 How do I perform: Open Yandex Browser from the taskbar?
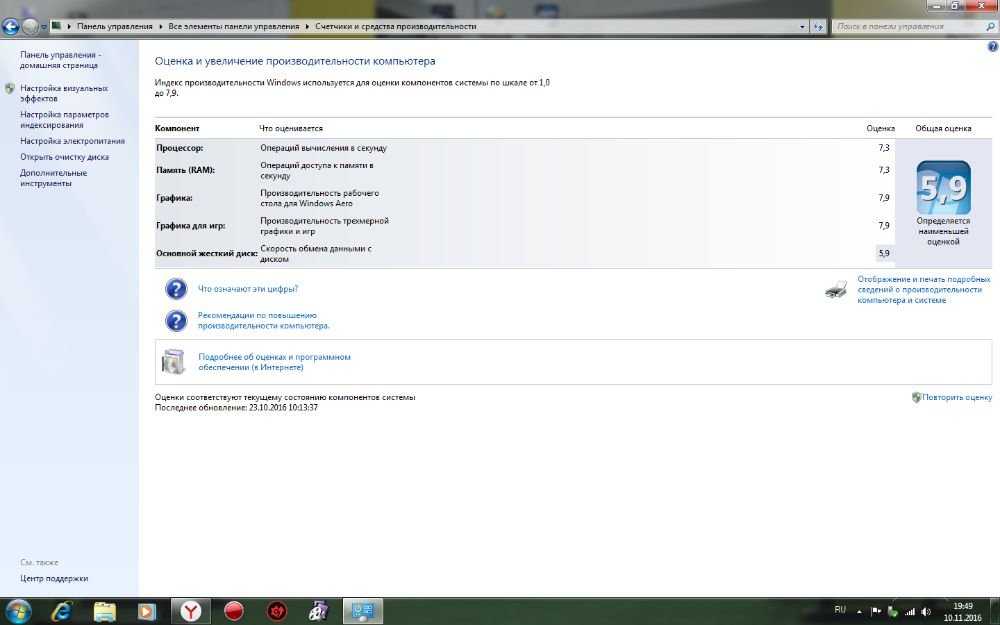(190, 611)
